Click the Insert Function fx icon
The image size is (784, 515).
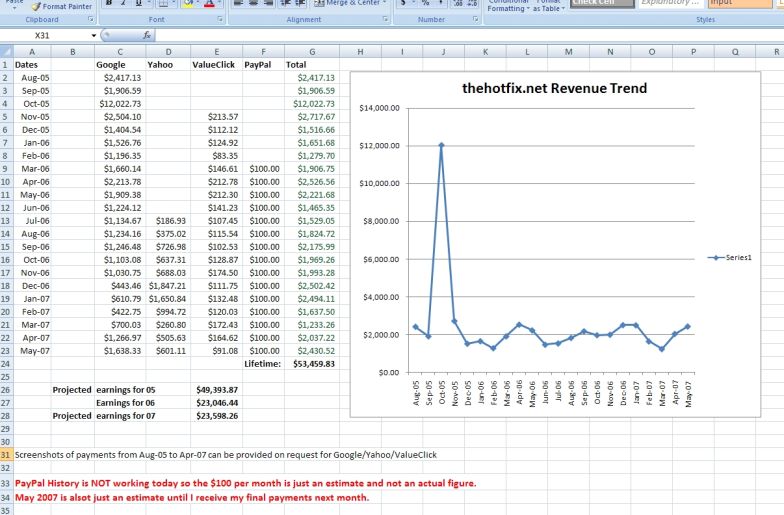pyautogui.click(x=147, y=35)
